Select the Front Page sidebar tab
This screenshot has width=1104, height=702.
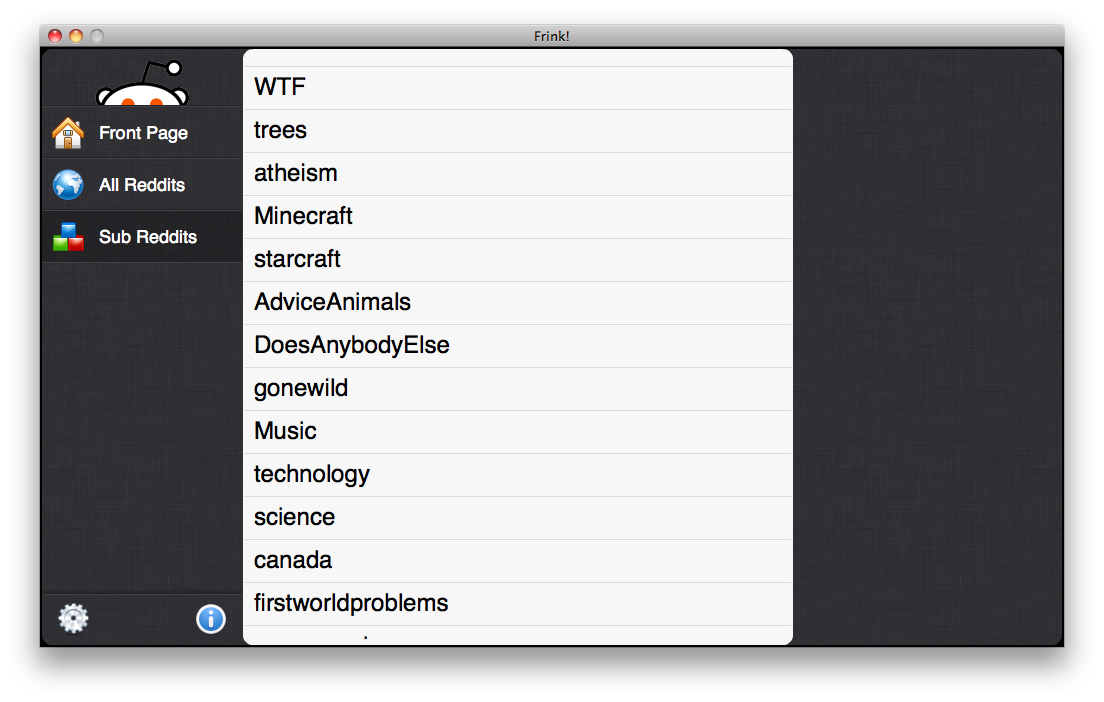pyautogui.click(x=142, y=132)
